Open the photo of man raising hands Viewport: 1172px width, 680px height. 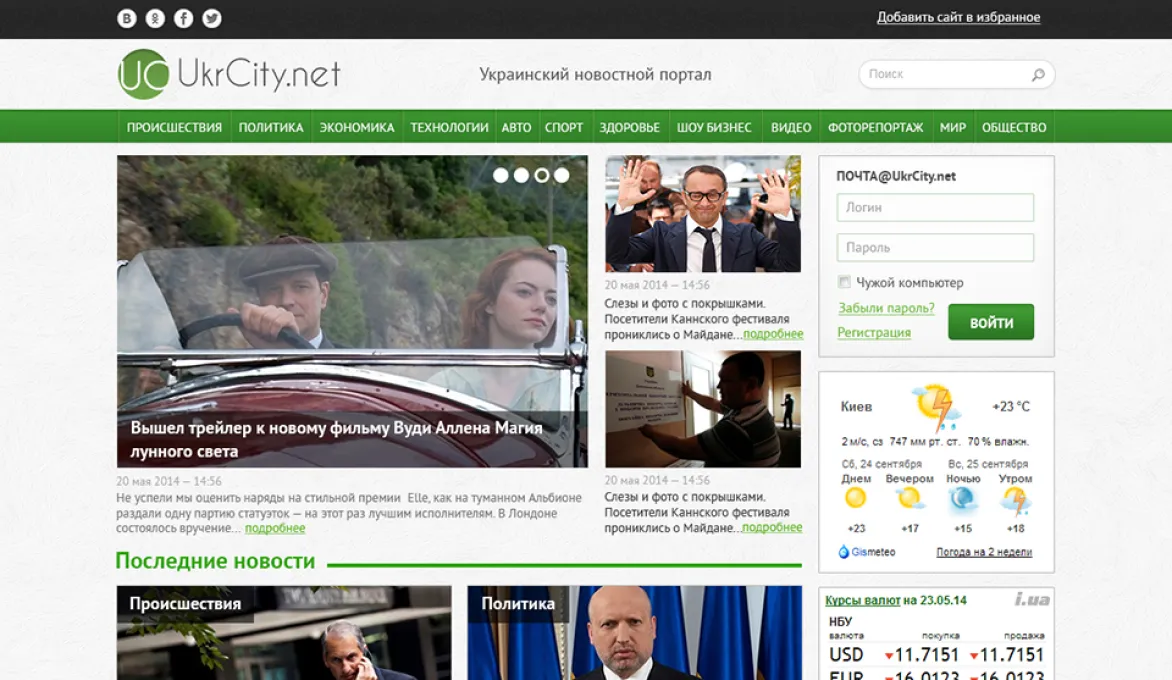(x=703, y=214)
